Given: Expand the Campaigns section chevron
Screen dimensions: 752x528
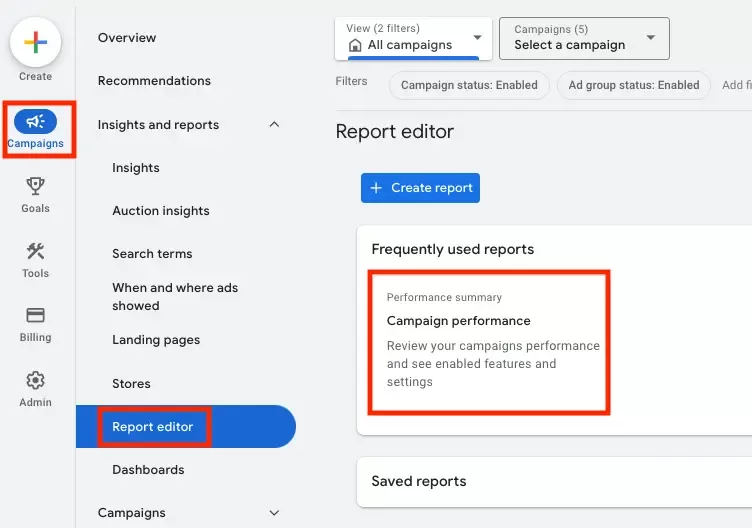Looking at the screenshot, I should coord(274,513).
